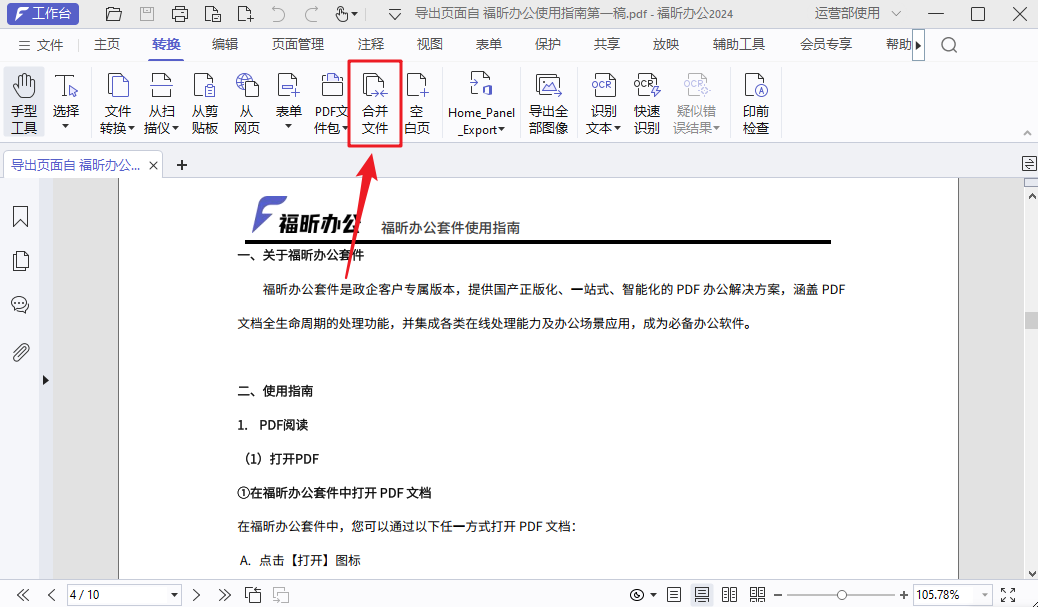Open customize quick access toolbar dropdown

pyautogui.click(x=395, y=14)
